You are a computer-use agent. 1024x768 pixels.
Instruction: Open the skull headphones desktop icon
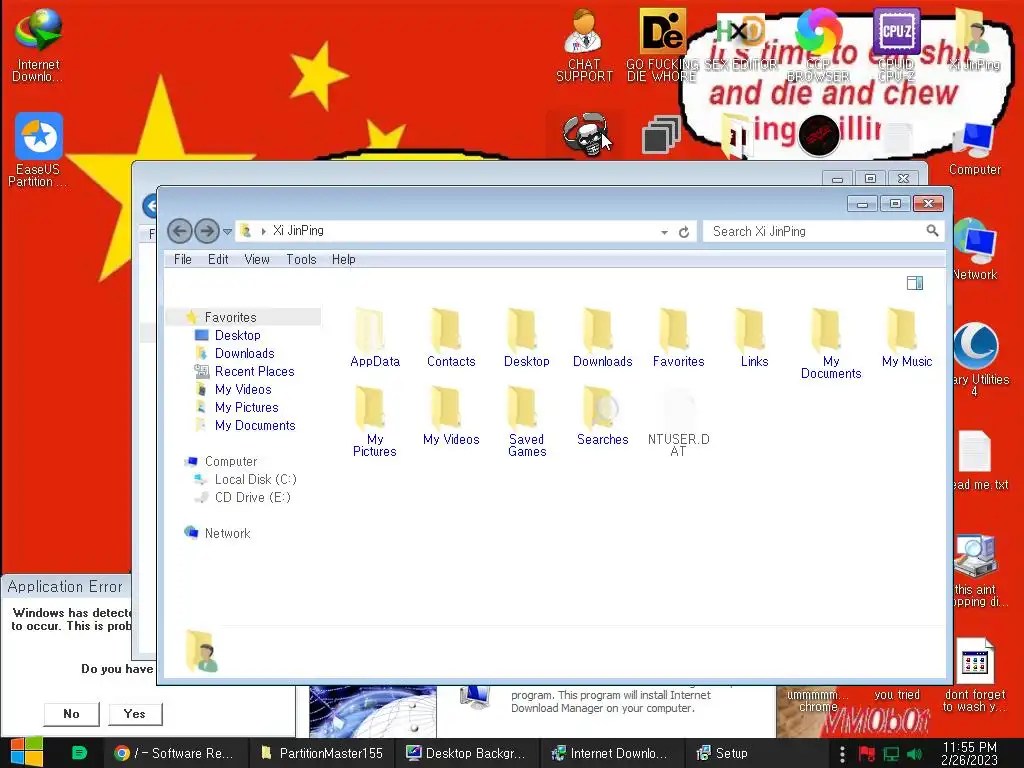click(586, 134)
